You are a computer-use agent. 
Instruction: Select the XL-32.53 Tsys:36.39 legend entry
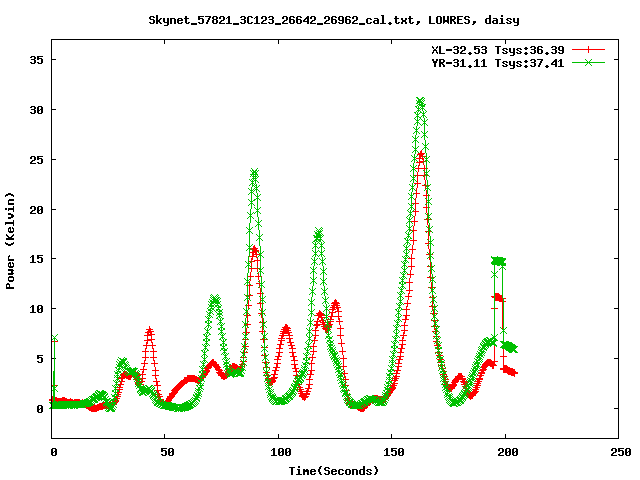click(498, 50)
